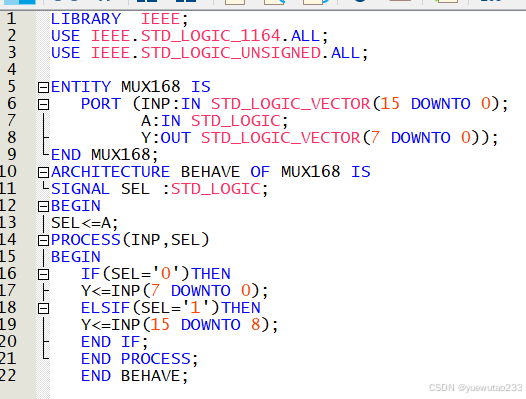Image resolution: width=526 pixels, height=399 pixels.
Task: Collapse the ARCHITECTURE BEHAVE fold marker
Action: point(43,173)
